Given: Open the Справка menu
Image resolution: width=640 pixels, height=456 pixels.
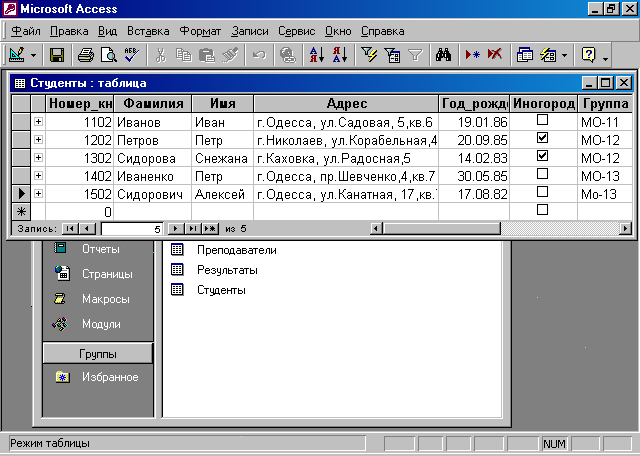Looking at the screenshot, I should [x=382, y=31].
